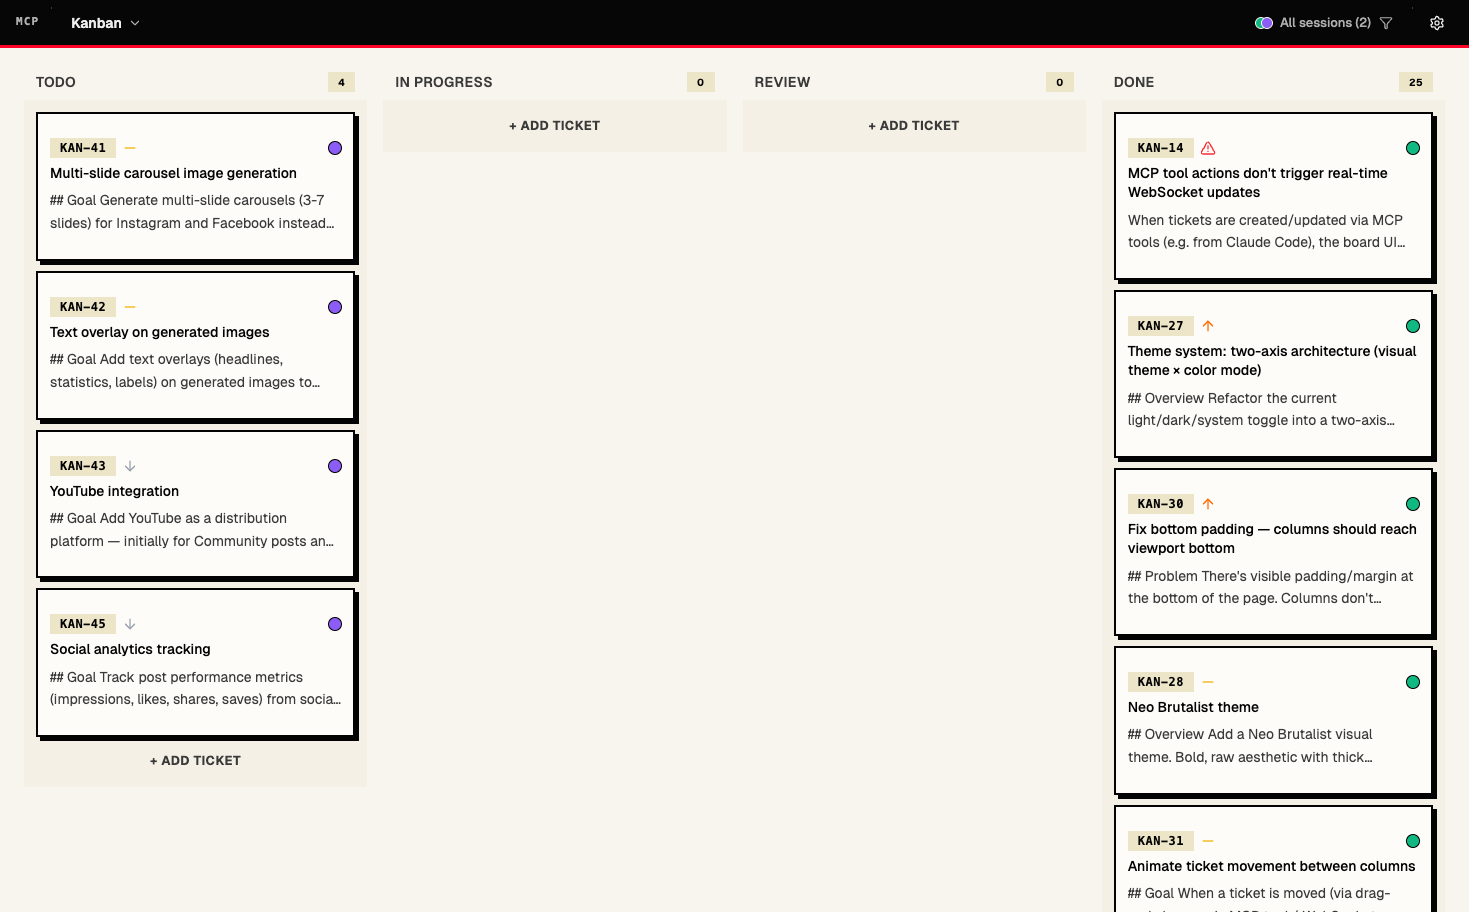Screen dimensions: 1469x912
Task: Click the KAN-31 ticket ID badge
Action: point(1161,841)
